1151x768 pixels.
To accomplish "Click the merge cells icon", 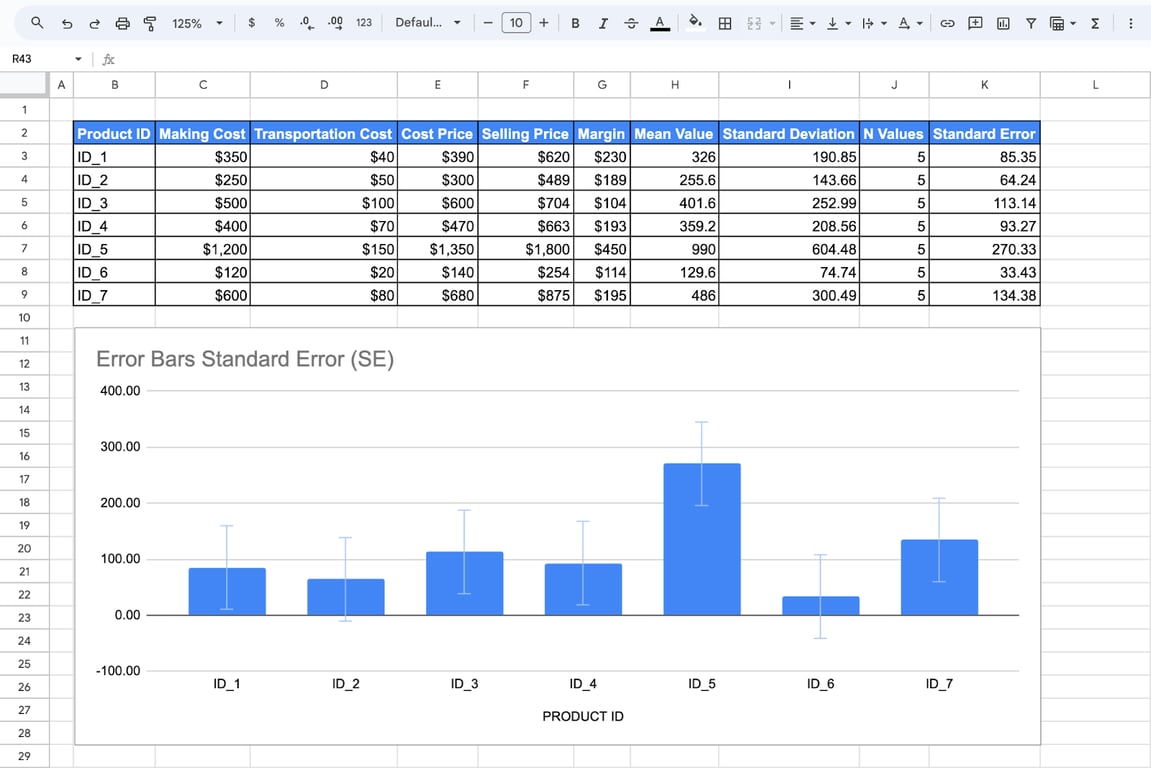I will click(754, 23).
